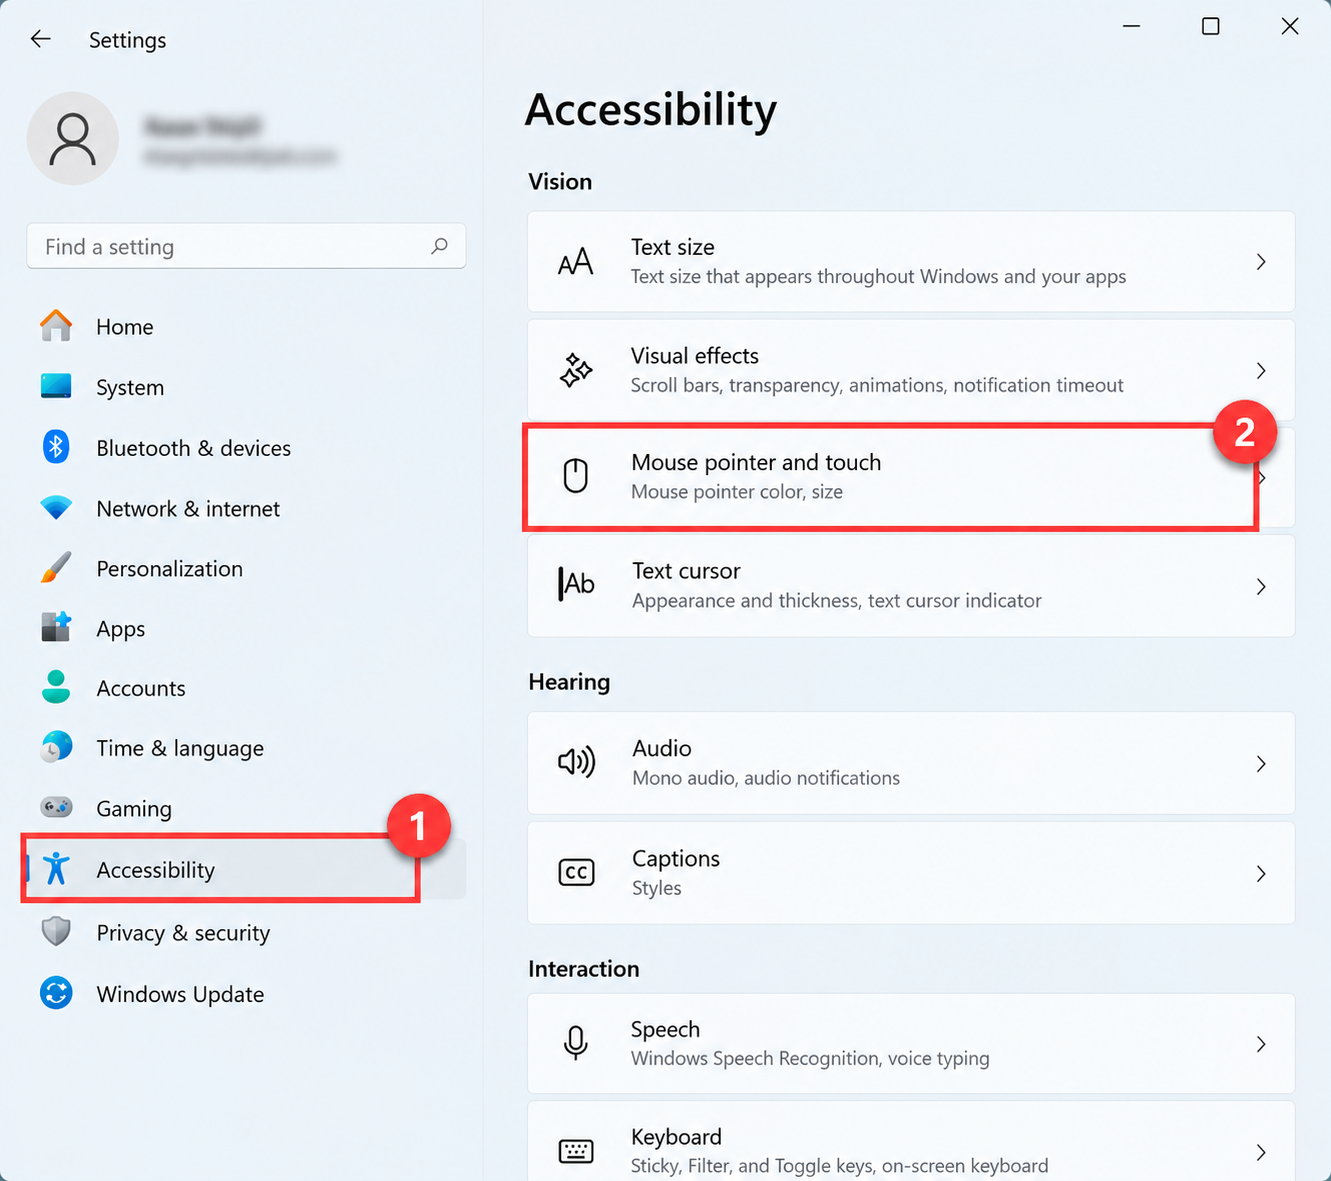Click the Home house icon
The image size is (1331, 1181).
click(56, 326)
